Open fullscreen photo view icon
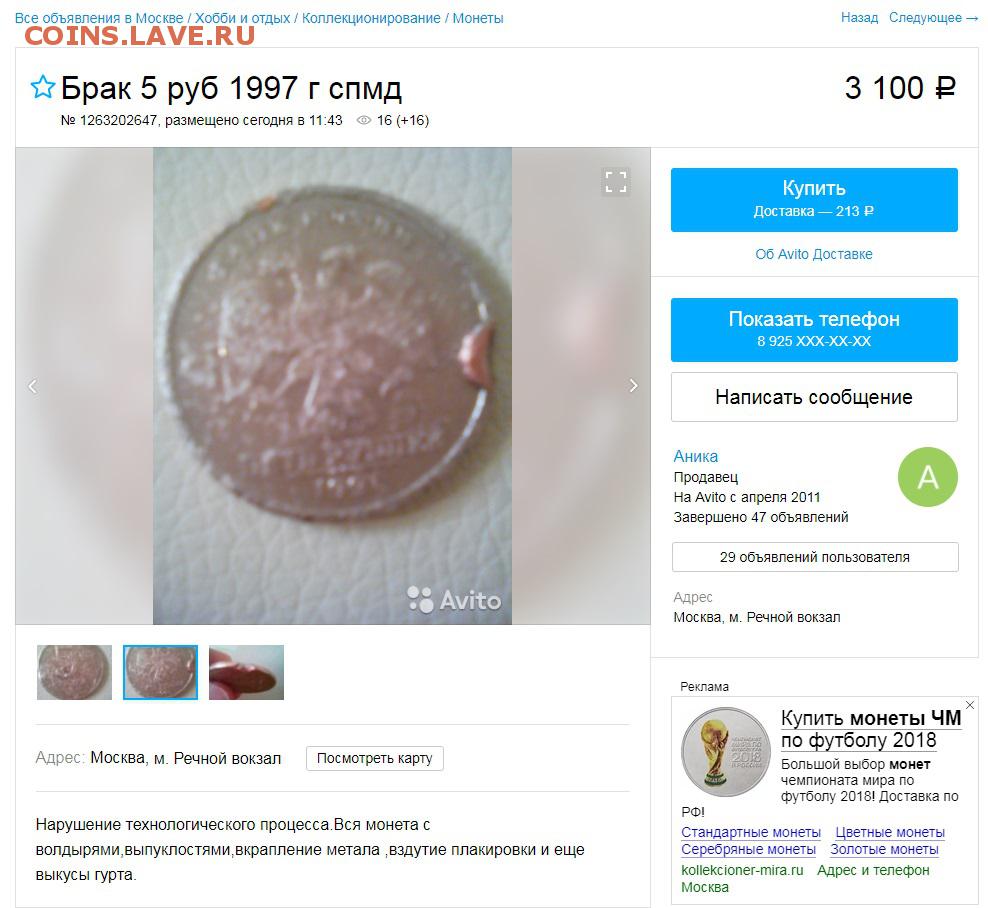The width and height of the screenshot is (988, 908). click(x=616, y=181)
